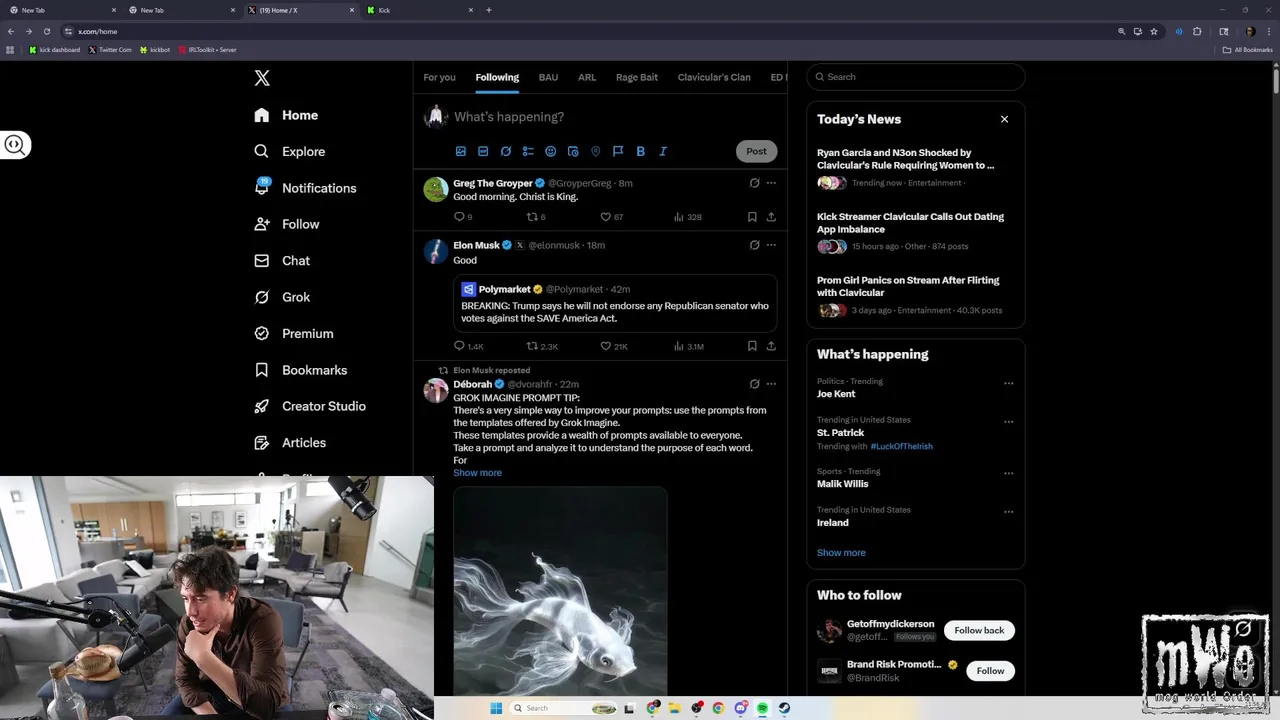Click Show more under What's happening
The width and height of the screenshot is (1280, 720).
point(841,553)
